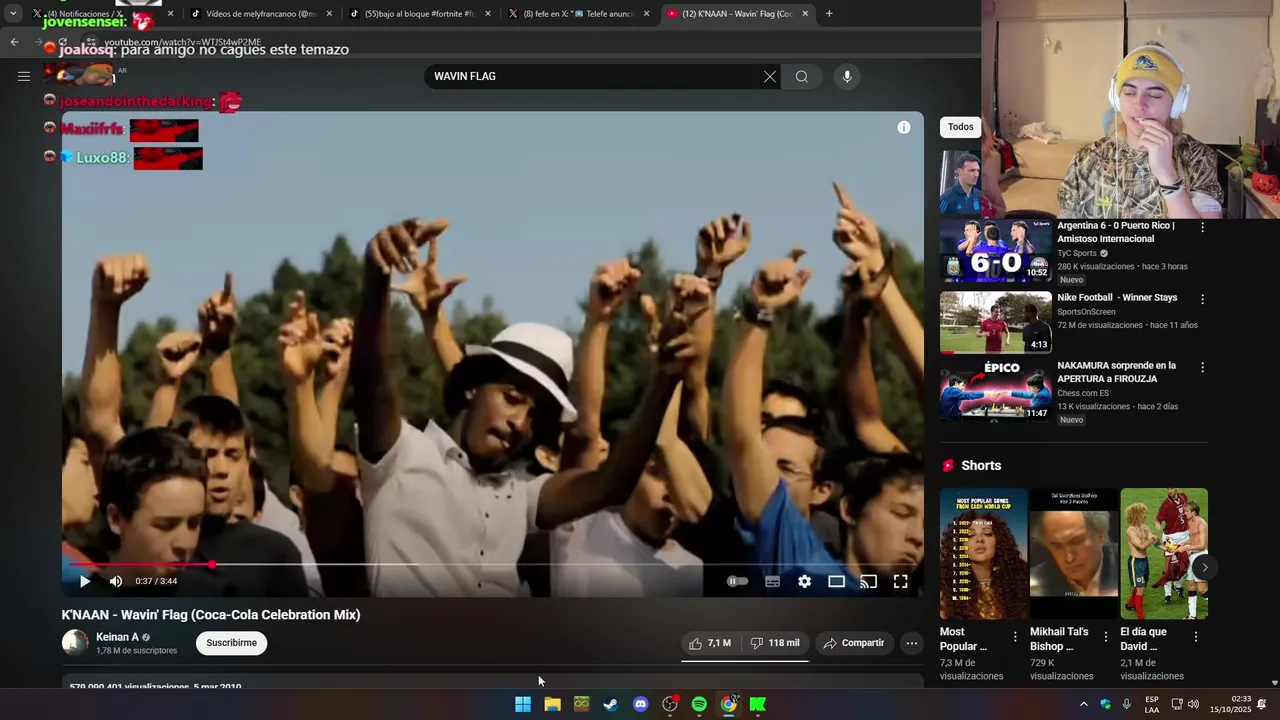This screenshot has width=1280, height=720.
Task: Play the paused Wavin' Flag video
Action: (x=85, y=581)
